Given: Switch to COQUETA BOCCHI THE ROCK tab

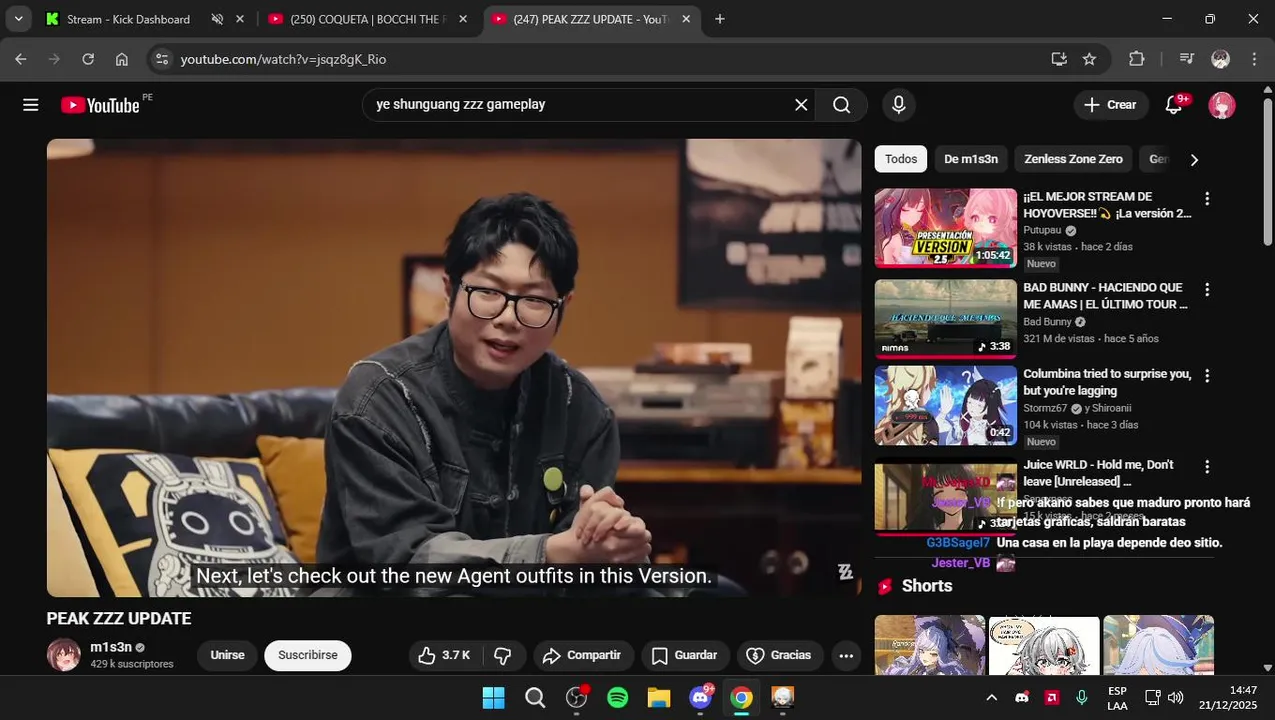Looking at the screenshot, I should (366, 19).
